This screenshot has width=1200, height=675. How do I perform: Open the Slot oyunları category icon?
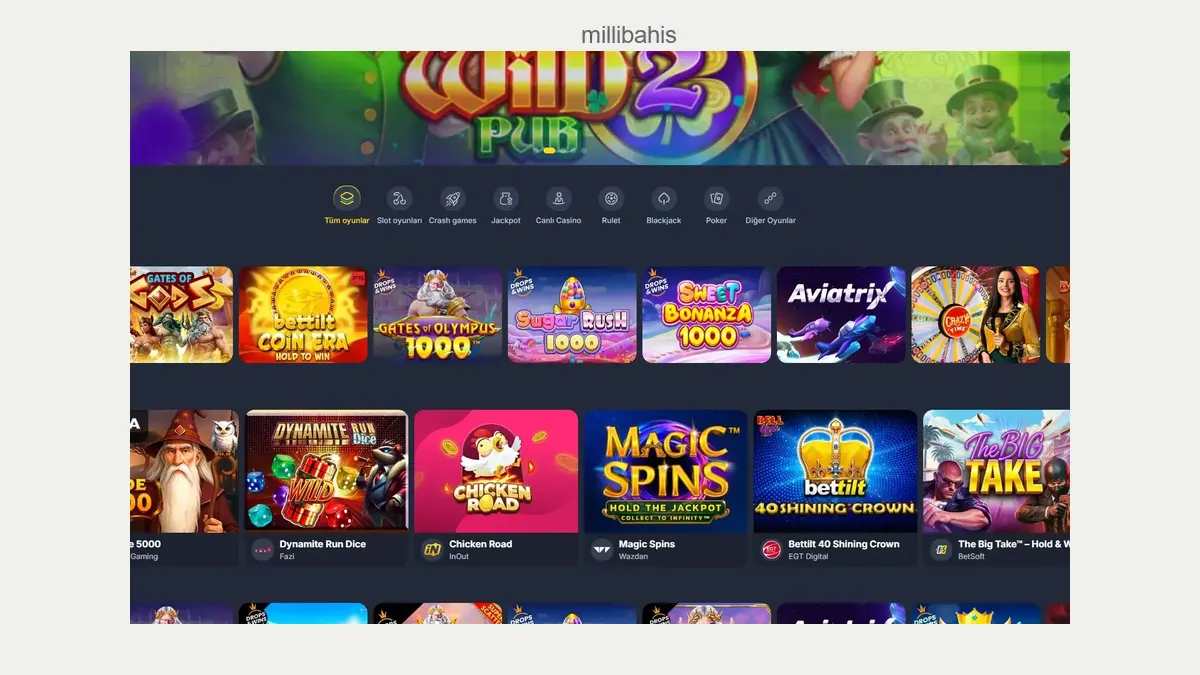pyautogui.click(x=399, y=198)
